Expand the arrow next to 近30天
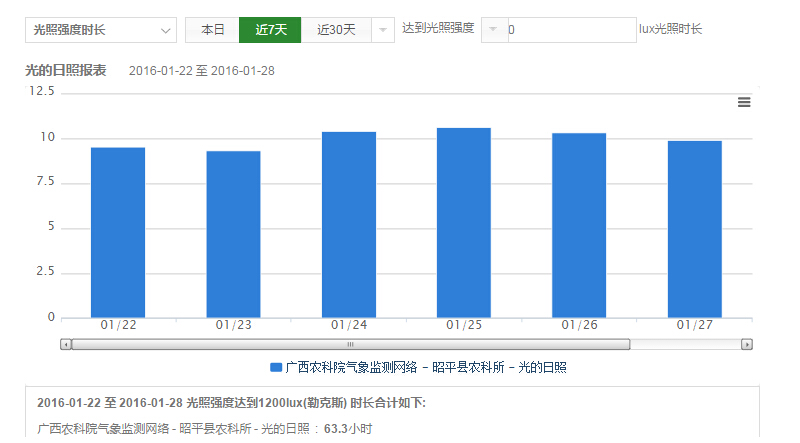Screen dimensions: 800x443 tap(383, 30)
